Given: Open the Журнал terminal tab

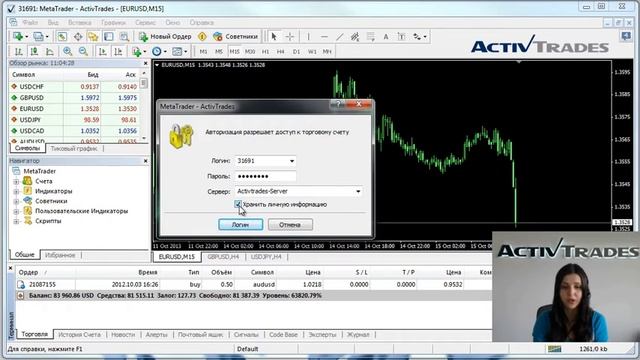Looking at the screenshot, I should pos(358,334).
